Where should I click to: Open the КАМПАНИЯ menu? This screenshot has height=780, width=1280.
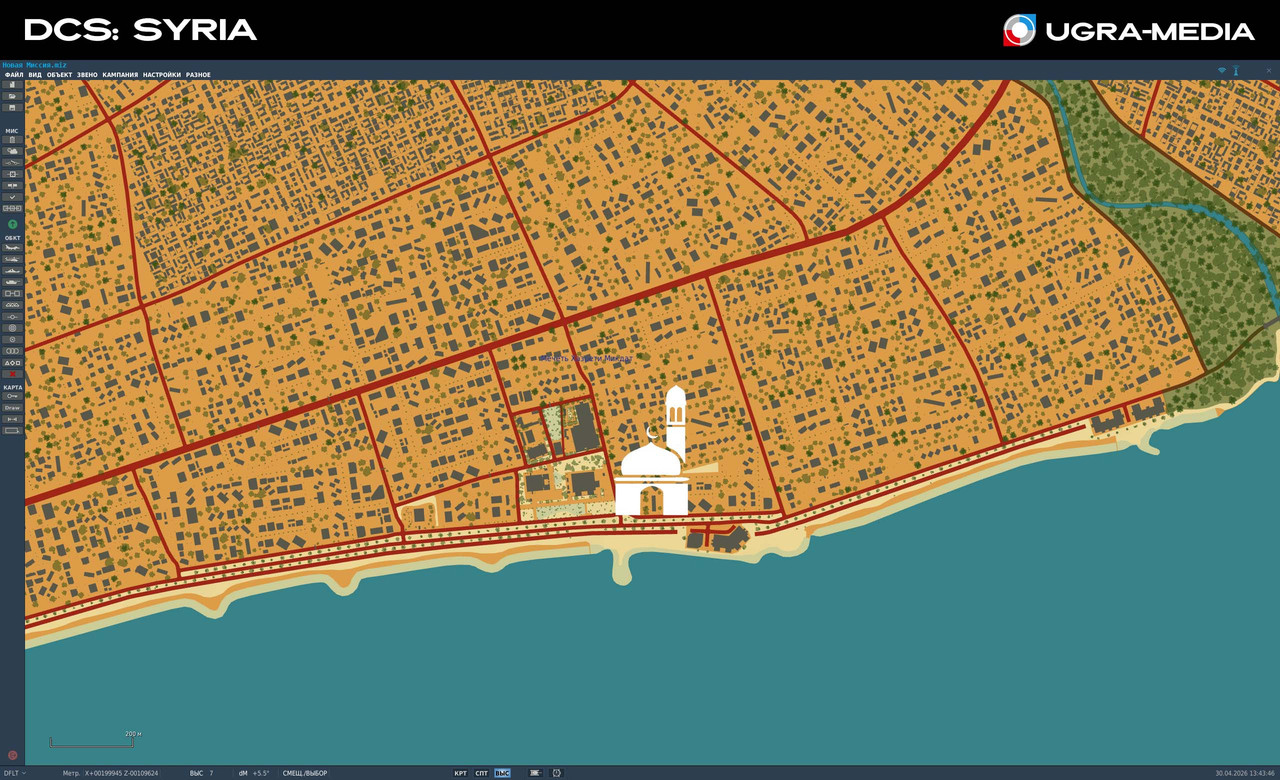(x=120, y=75)
